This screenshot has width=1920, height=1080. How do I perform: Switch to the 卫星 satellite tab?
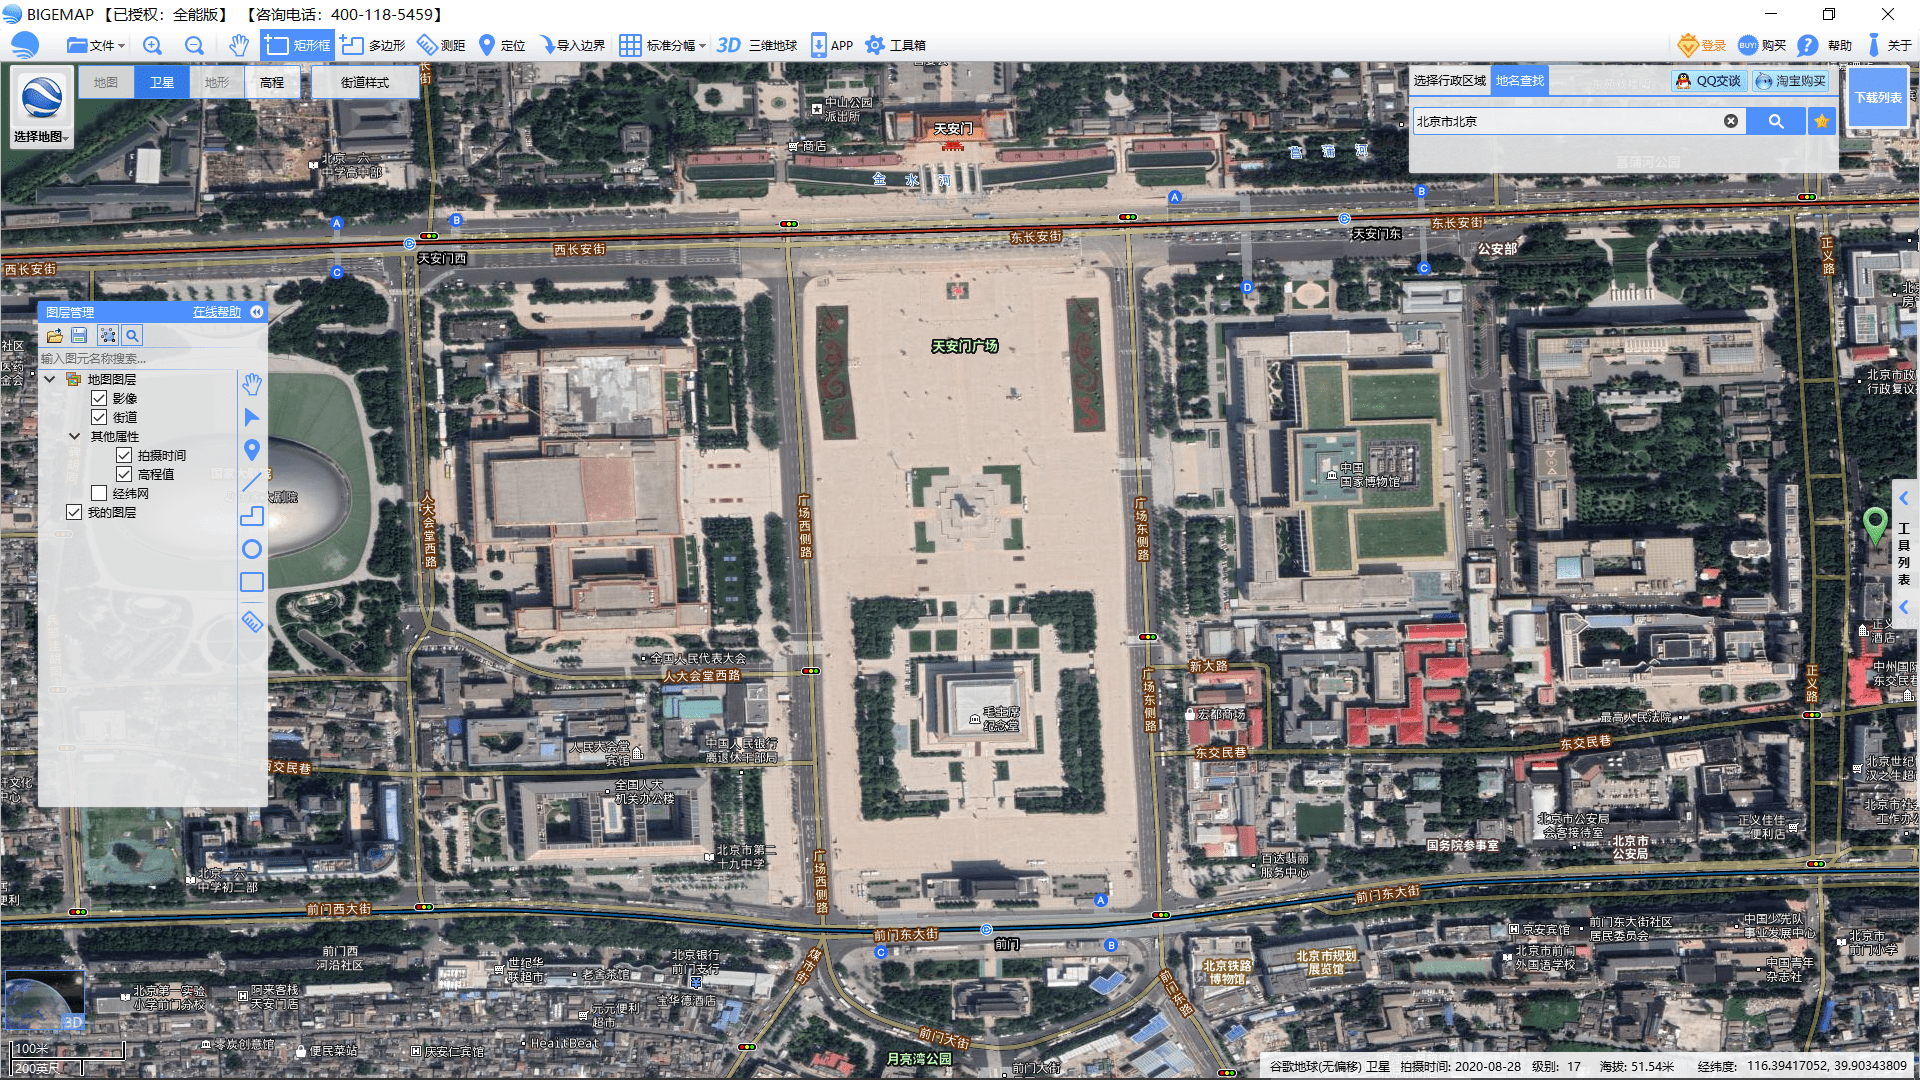pyautogui.click(x=162, y=82)
